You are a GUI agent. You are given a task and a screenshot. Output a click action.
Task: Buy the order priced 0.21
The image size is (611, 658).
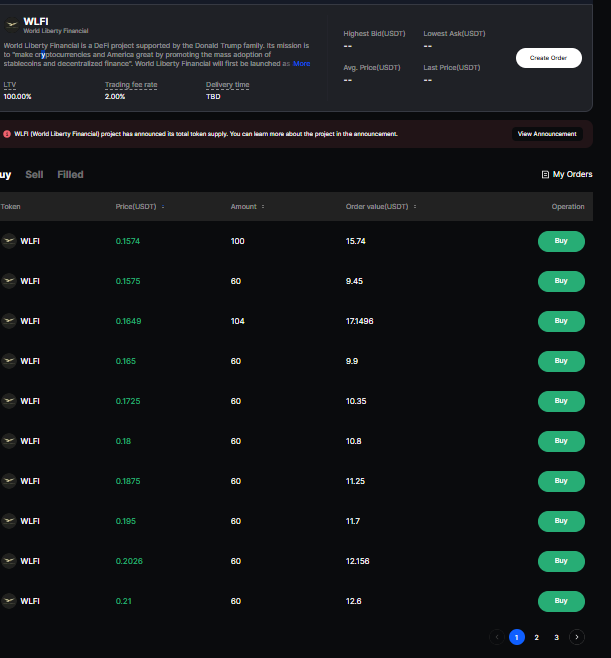(x=561, y=601)
